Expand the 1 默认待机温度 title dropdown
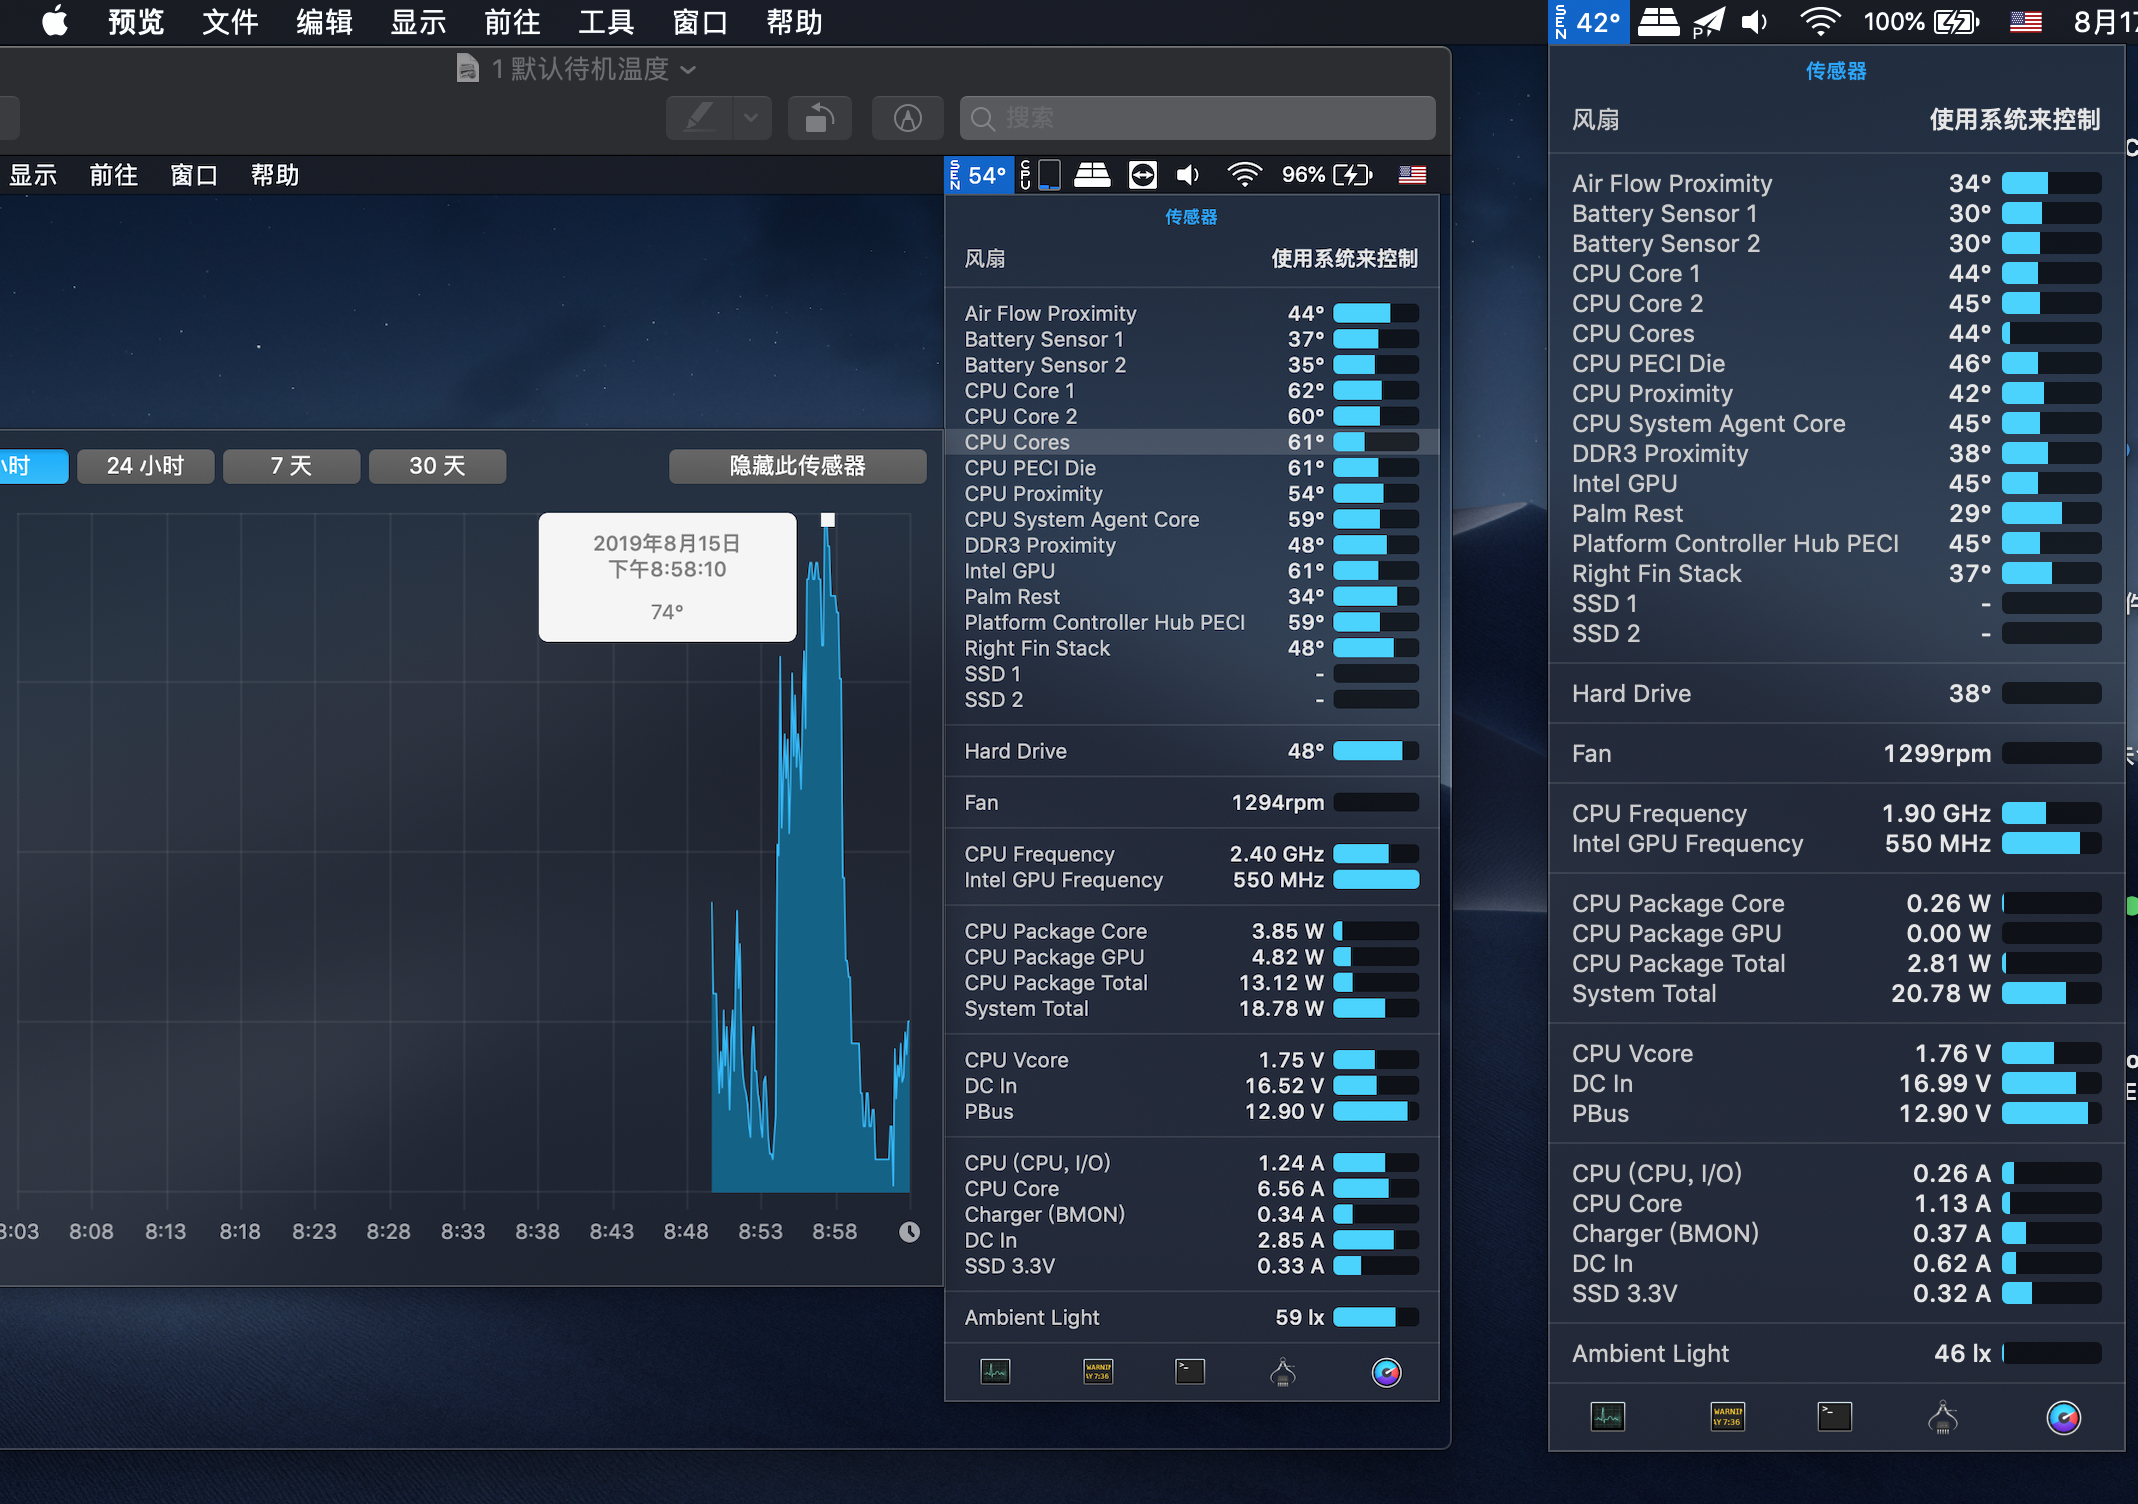The height and width of the screenshot is (1504, 2138). (688, 69)
